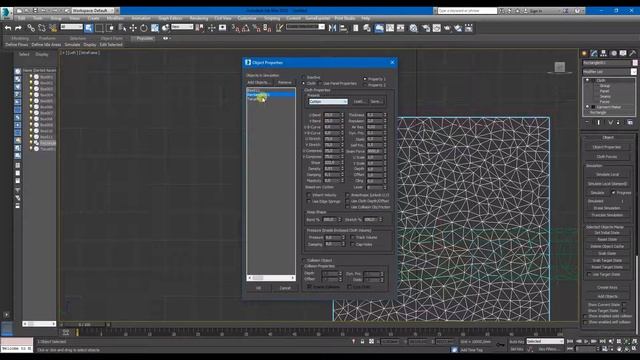This screenshot has height=360, width=640.
Task: Select the Inactive radio button
Action: click(x=304, y=77)
